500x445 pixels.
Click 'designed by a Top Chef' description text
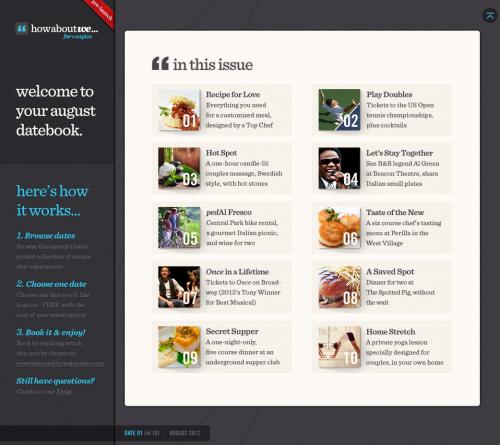coord(239,125)
